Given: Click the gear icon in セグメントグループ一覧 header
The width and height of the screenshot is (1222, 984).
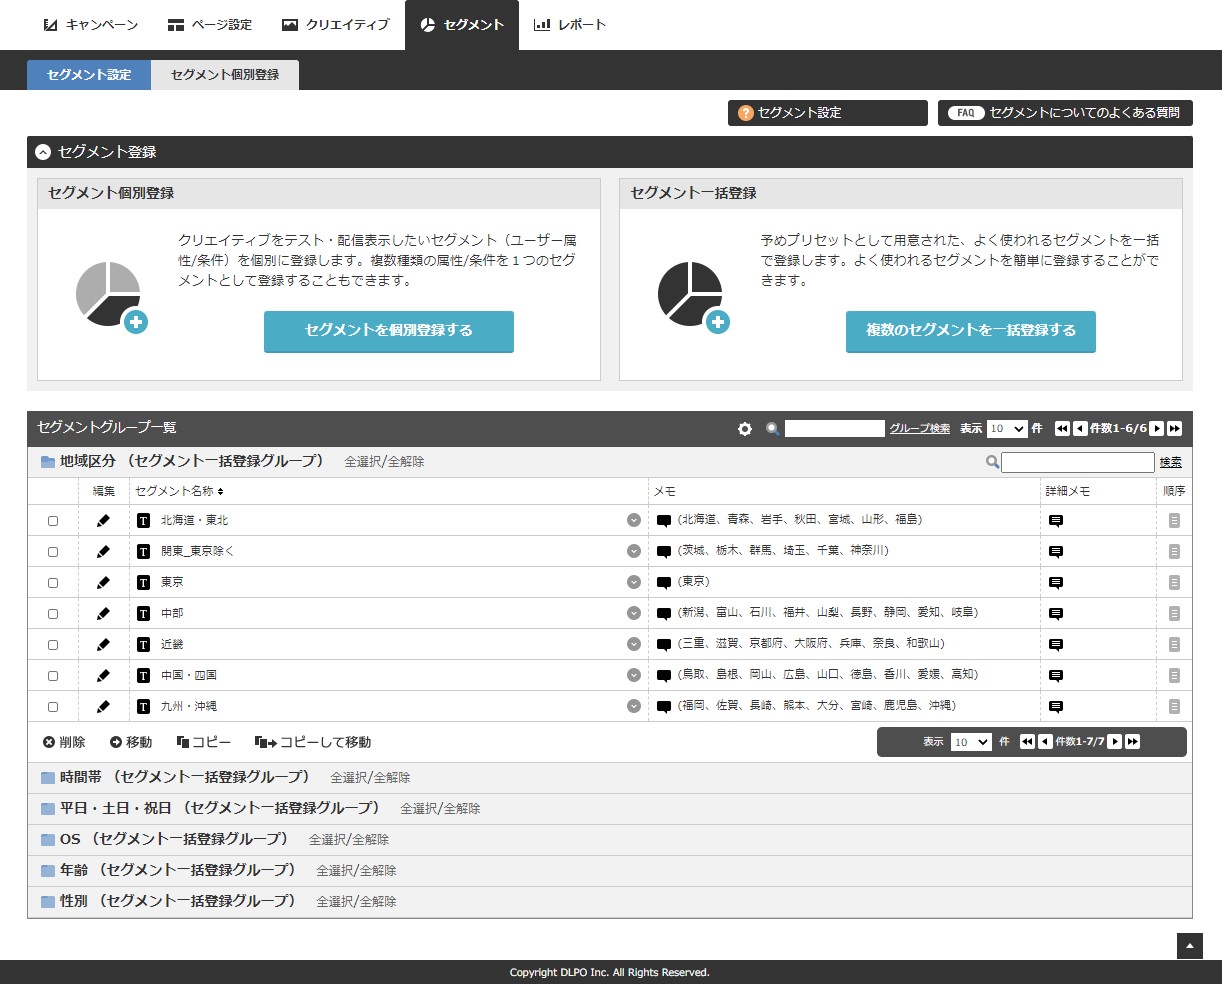Looking at the screenshot, I should [x=745, y=429].
